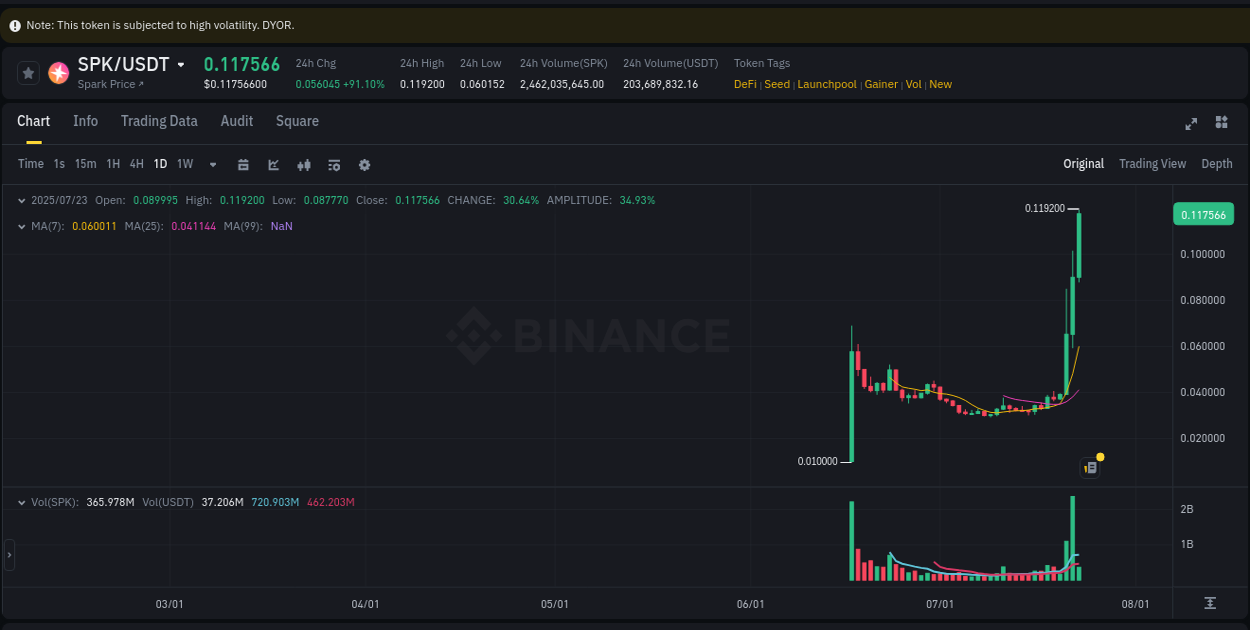Select the line chart type icon
1250x630 pixels.
(273, 163)
